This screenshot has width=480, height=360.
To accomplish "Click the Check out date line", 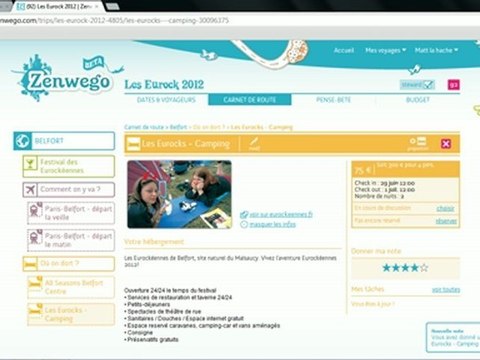I will coord(385,190).
